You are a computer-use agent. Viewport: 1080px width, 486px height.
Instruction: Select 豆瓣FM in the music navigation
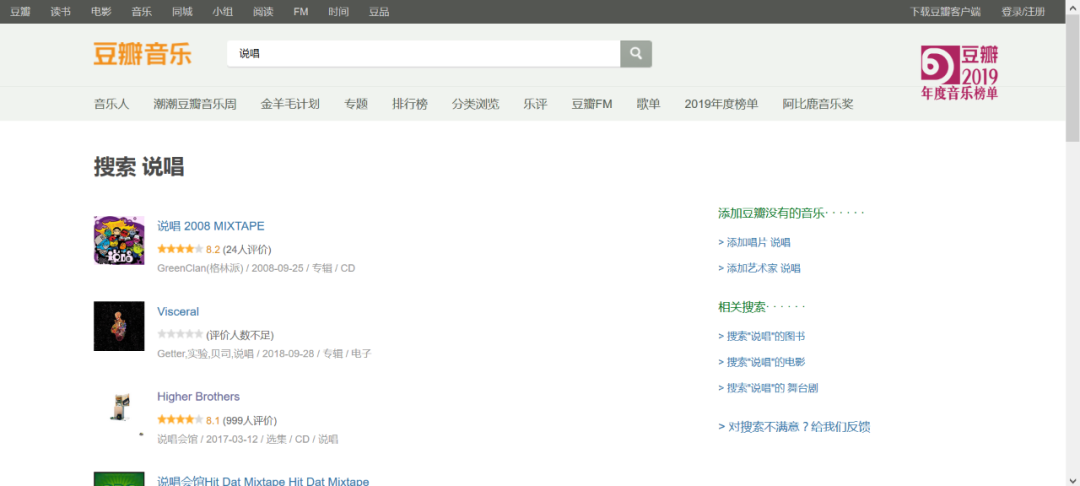click(x=591, y=104)
